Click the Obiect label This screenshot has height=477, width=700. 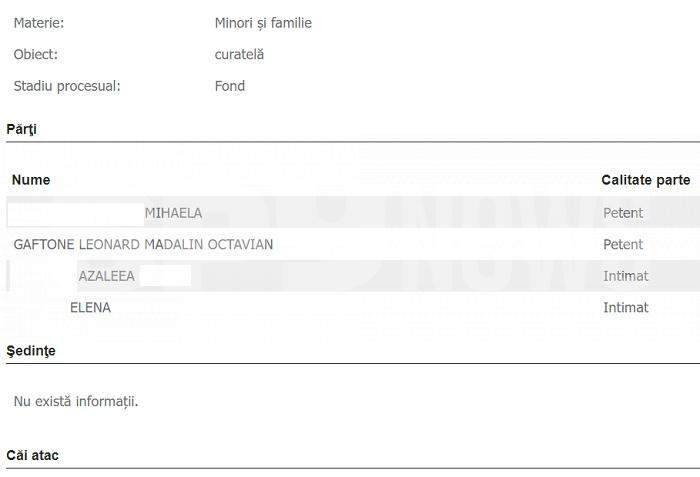click(x=36, y=55)
